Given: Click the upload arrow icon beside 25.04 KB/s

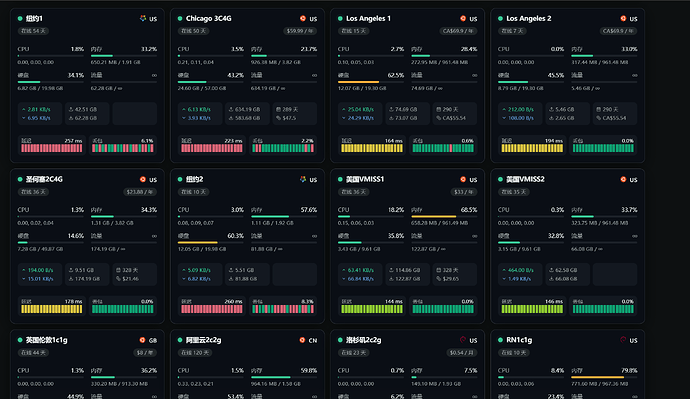Looking at the screenshot, I should (344, 109).
